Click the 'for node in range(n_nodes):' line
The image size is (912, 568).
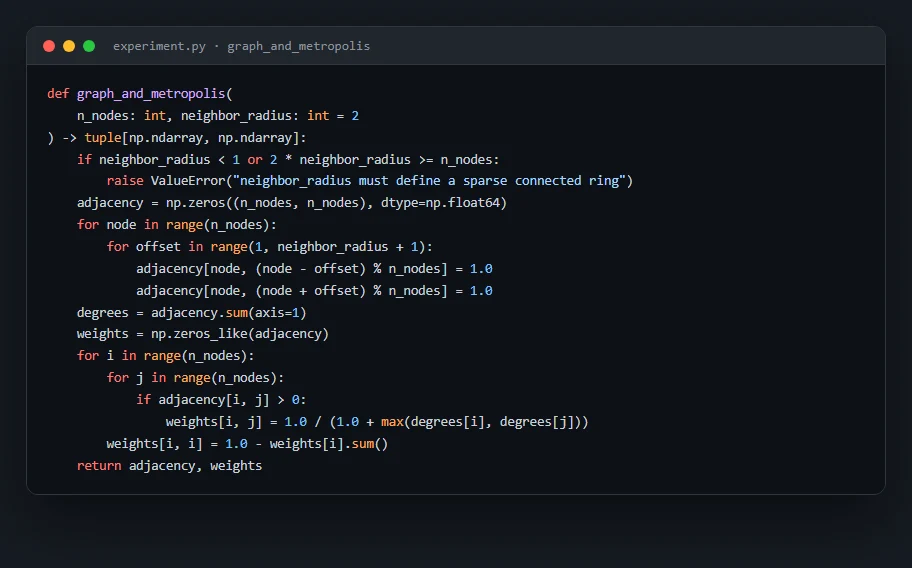point(177,224)
